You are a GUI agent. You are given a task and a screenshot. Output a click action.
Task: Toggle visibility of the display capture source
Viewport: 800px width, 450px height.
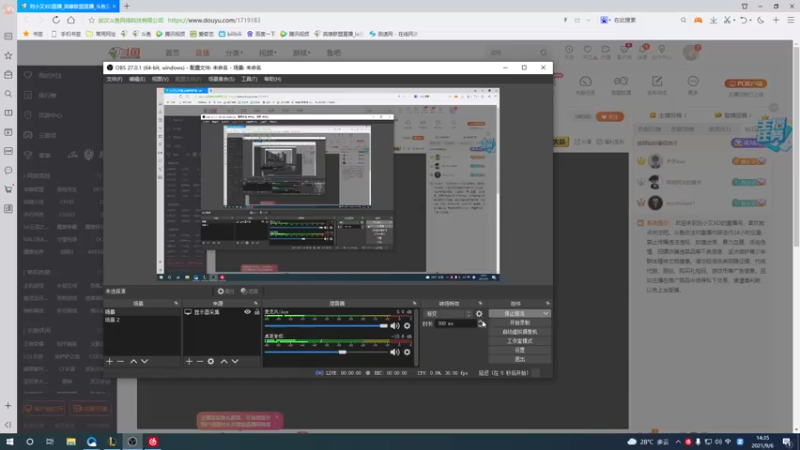[x=247, y=312]
